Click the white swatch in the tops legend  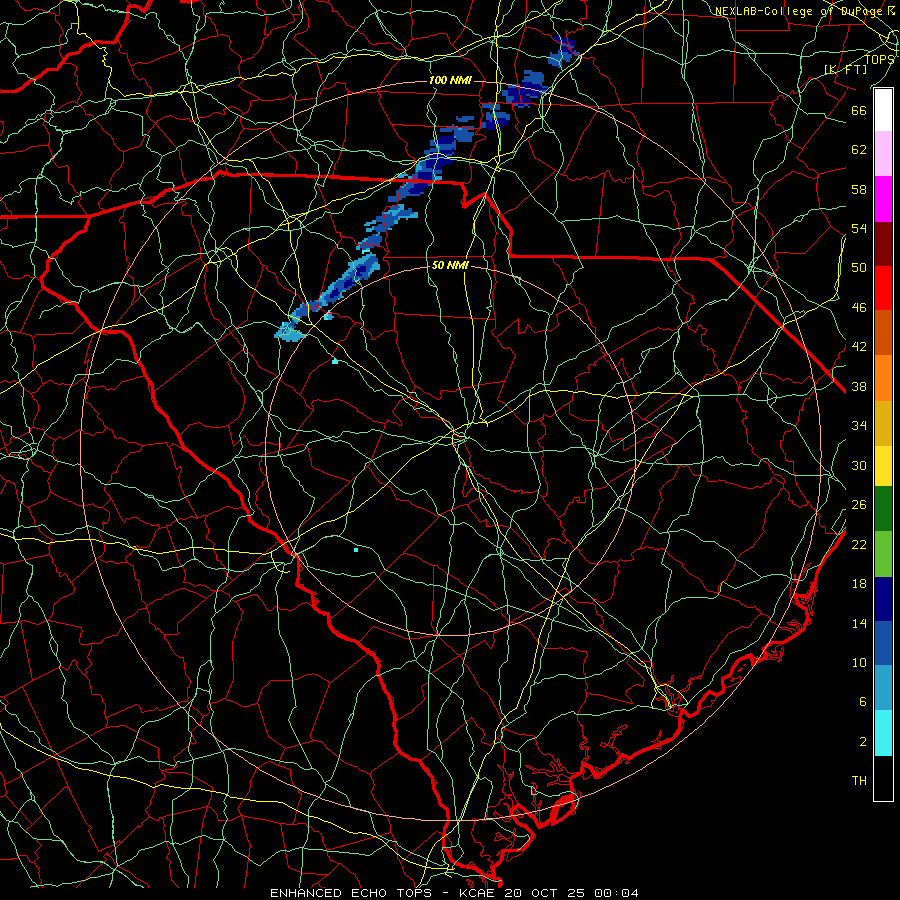(x=883, y=110)
